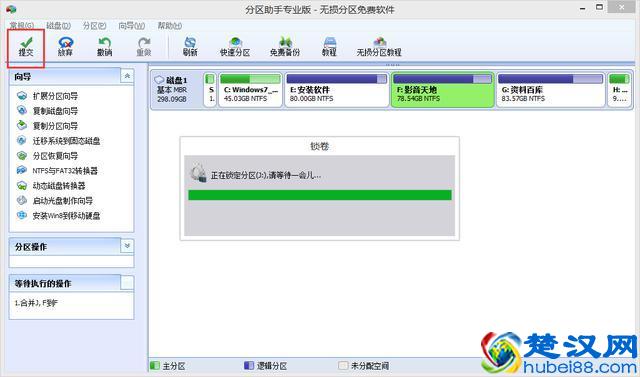The width and height of the screenshot is (640, 377).
Task: Click the 重做 (Redo) toolbar icon
Action: (x=144, y=42)
